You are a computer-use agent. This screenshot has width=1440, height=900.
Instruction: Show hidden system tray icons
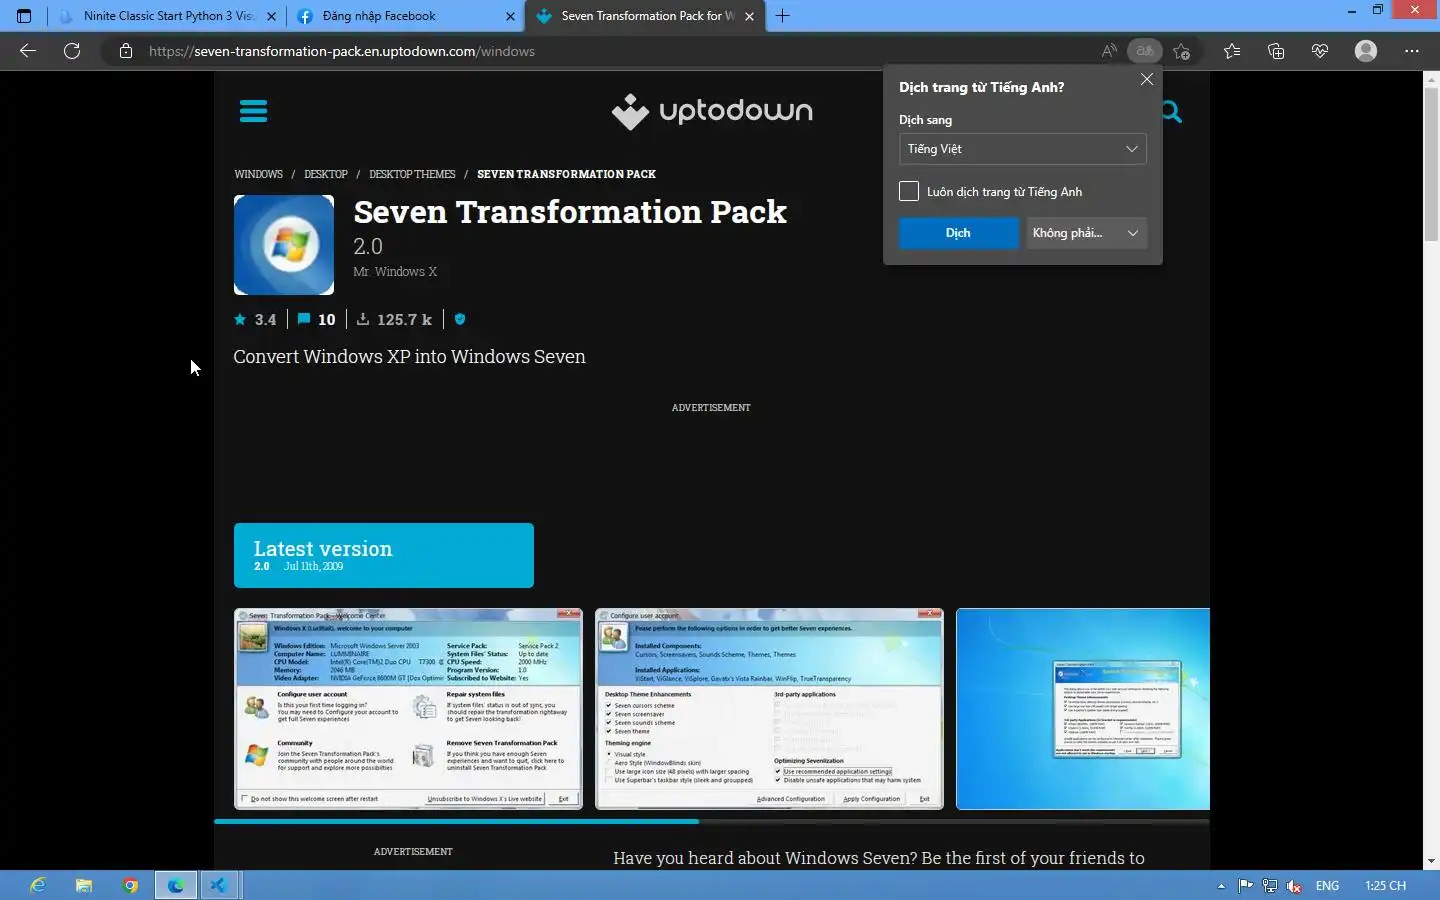click(1221, 886)
